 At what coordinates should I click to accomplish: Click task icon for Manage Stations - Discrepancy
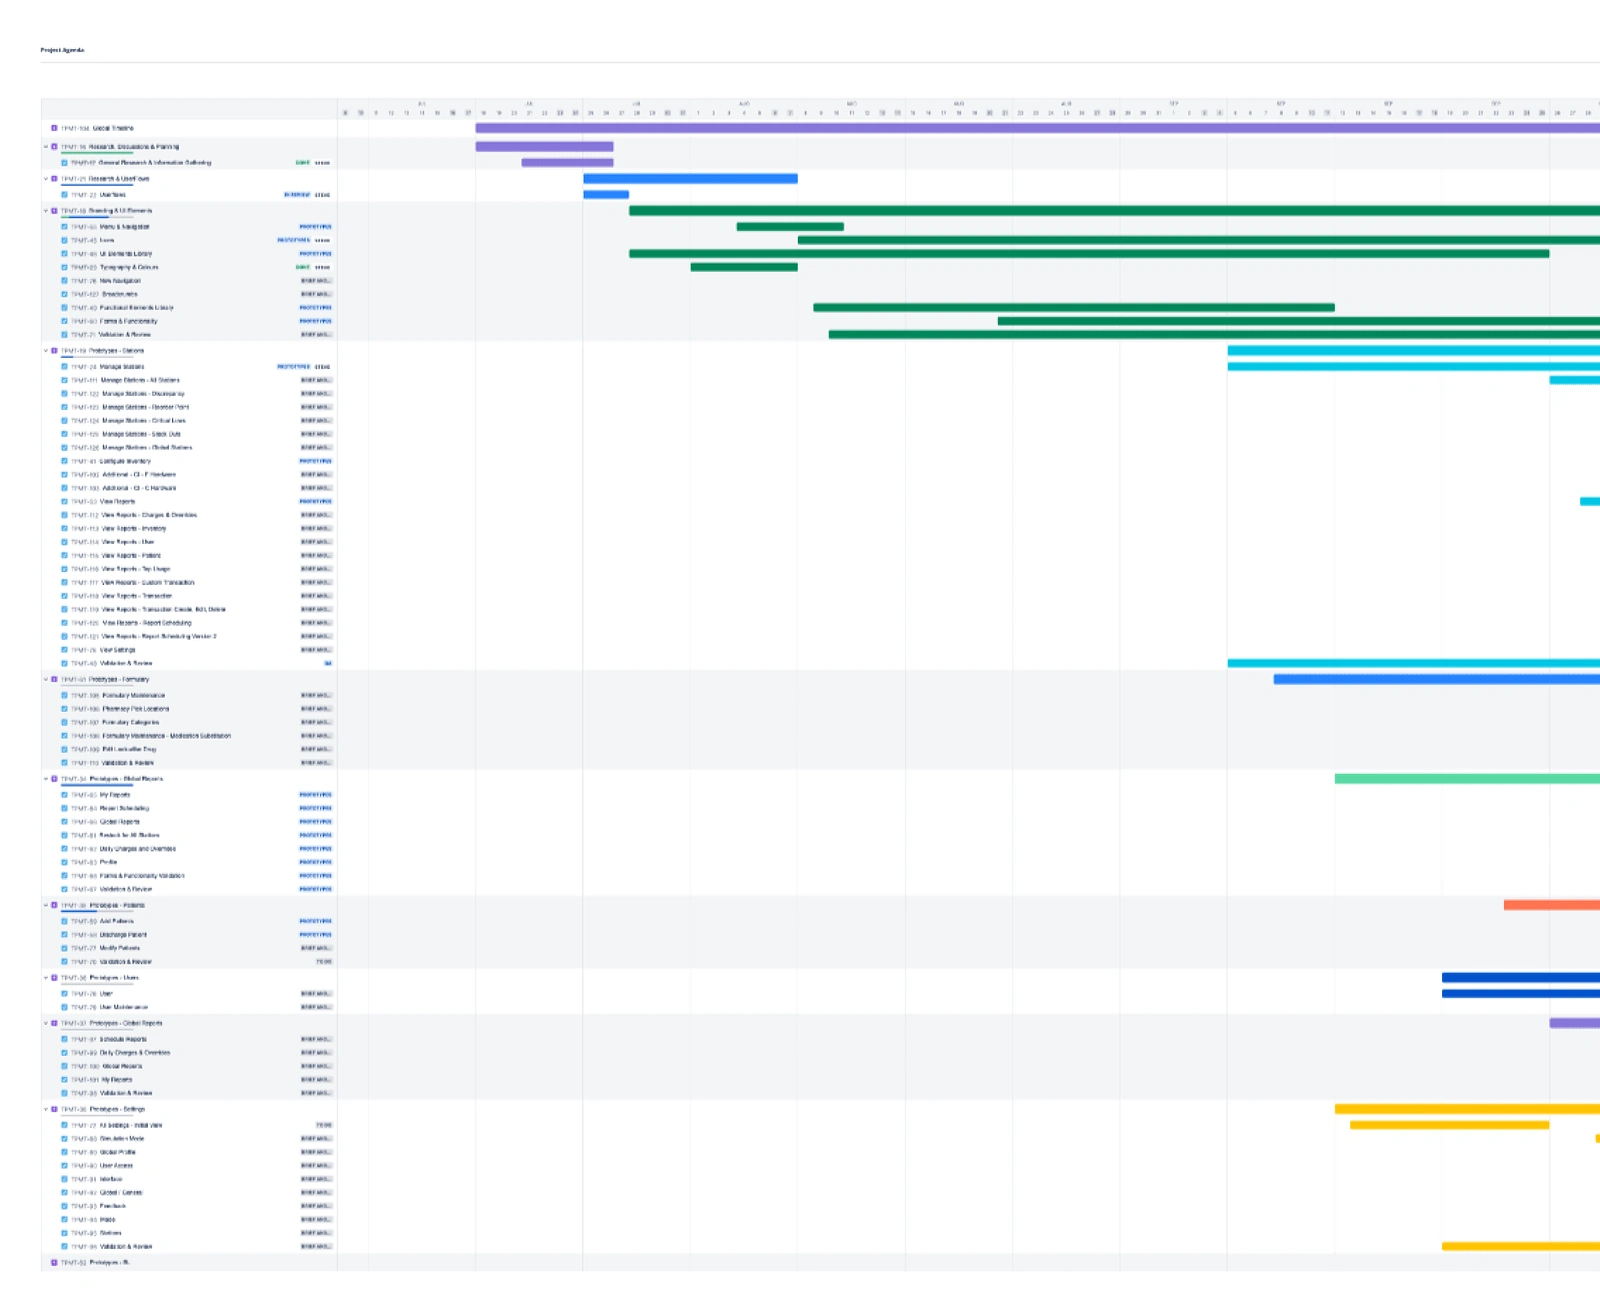pos(64,394)
